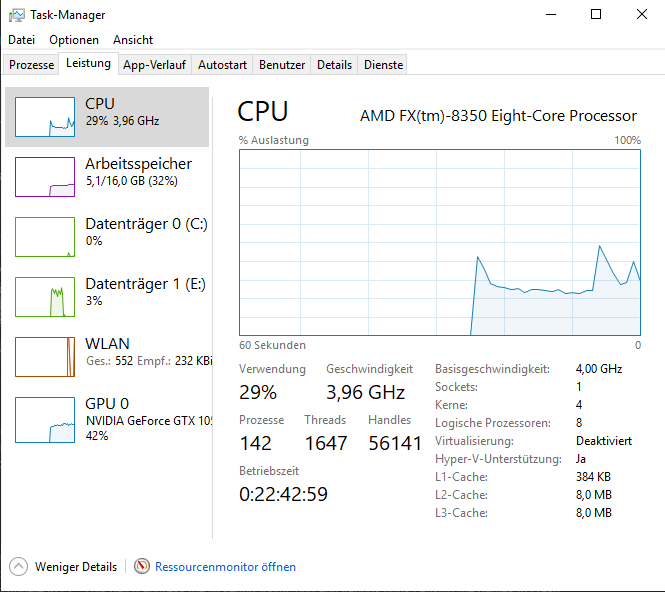
Task: Switch to the App-Verlauf tab
Action: (154, 65)
